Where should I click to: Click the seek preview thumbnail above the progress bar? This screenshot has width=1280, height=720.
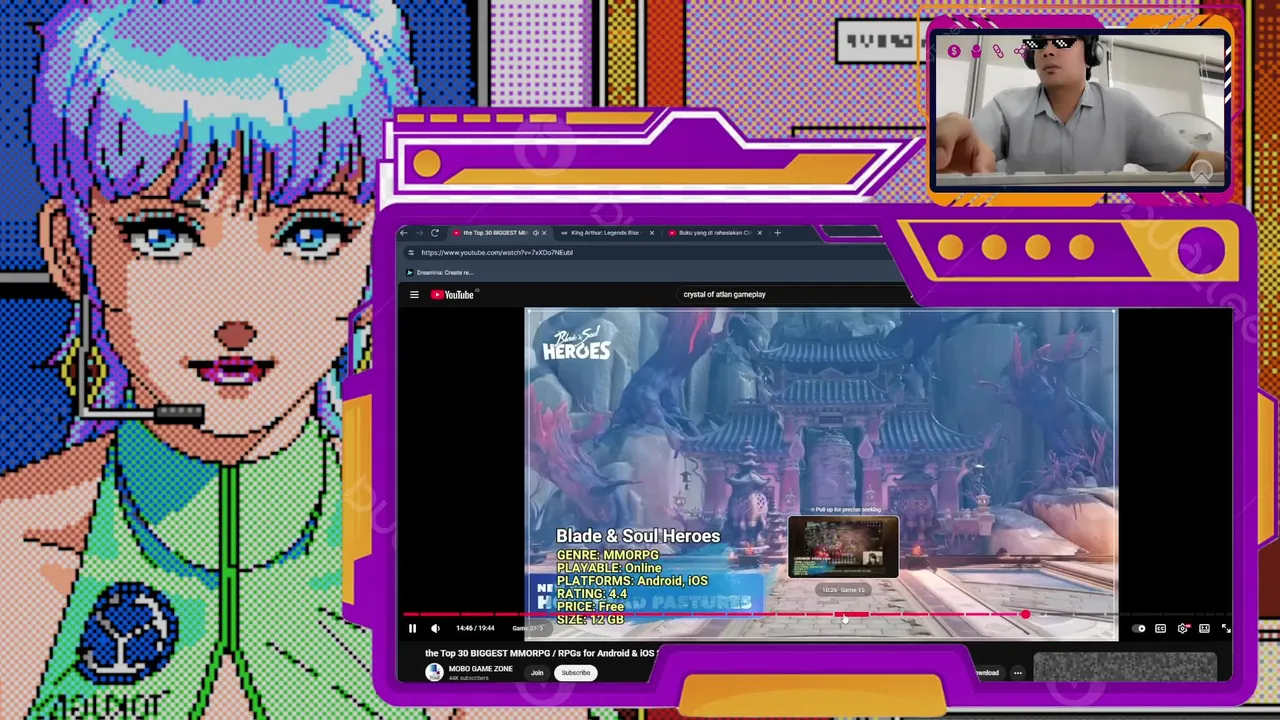(843, 547)
